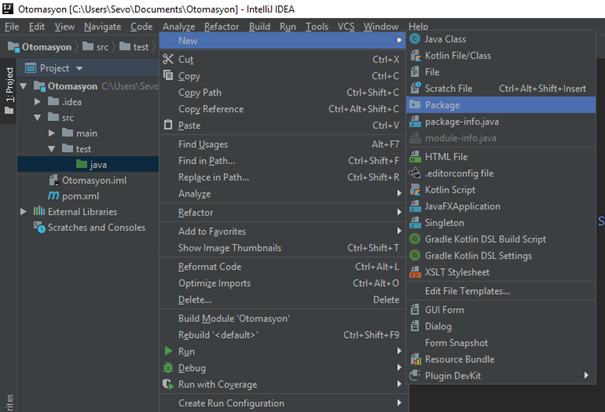Click the Gradle Kotlin DSL Build Script icon
The image size is (605, 412).
415,239
